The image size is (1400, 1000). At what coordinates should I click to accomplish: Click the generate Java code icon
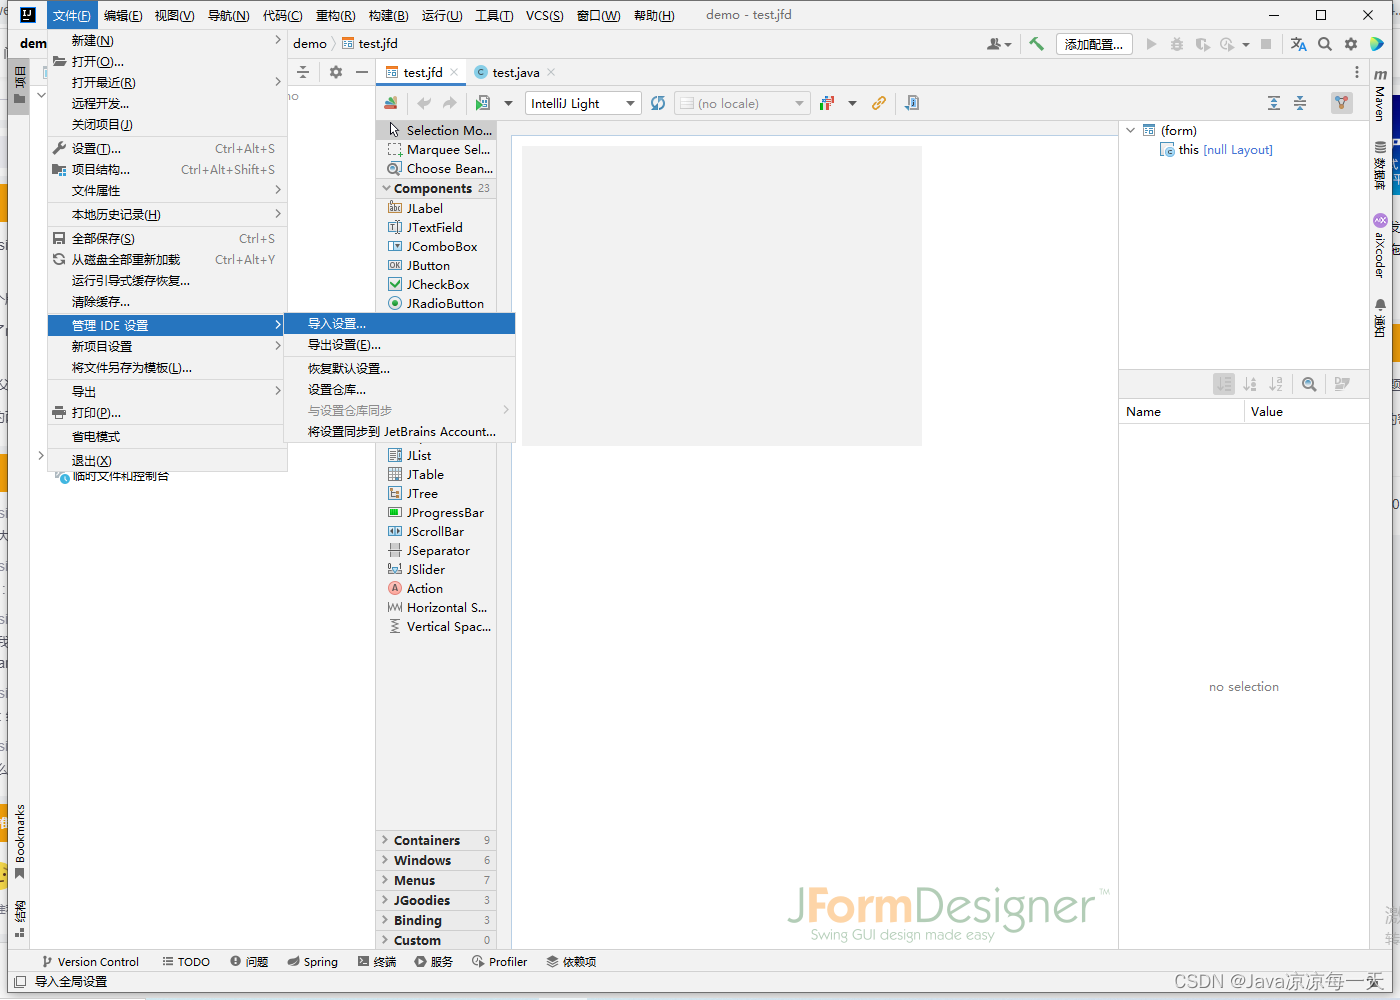point(912,103)
